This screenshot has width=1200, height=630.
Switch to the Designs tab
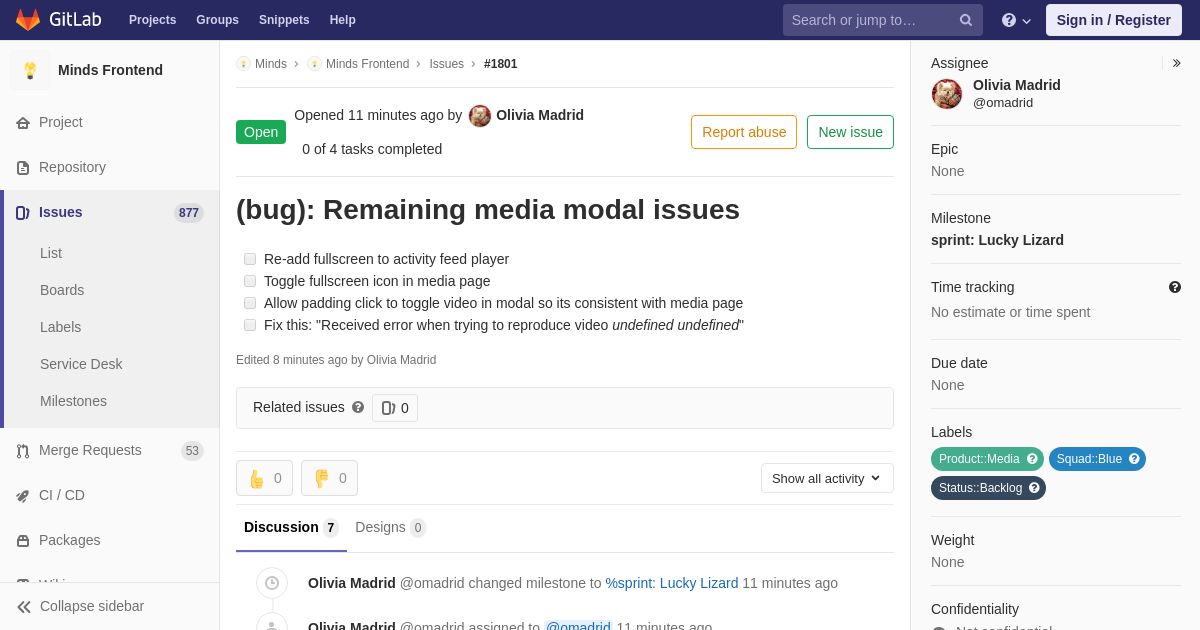(390, 527)
